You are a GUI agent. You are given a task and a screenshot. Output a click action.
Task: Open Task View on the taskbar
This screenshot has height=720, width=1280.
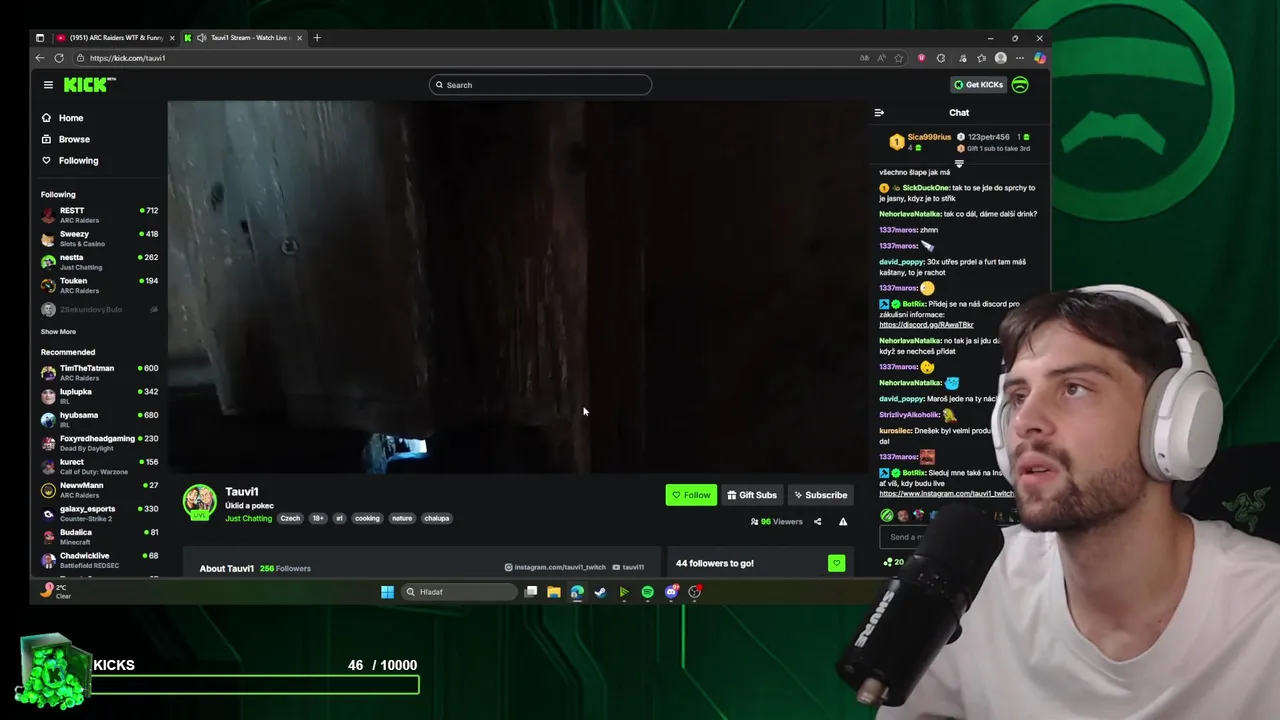click(531, 592)
